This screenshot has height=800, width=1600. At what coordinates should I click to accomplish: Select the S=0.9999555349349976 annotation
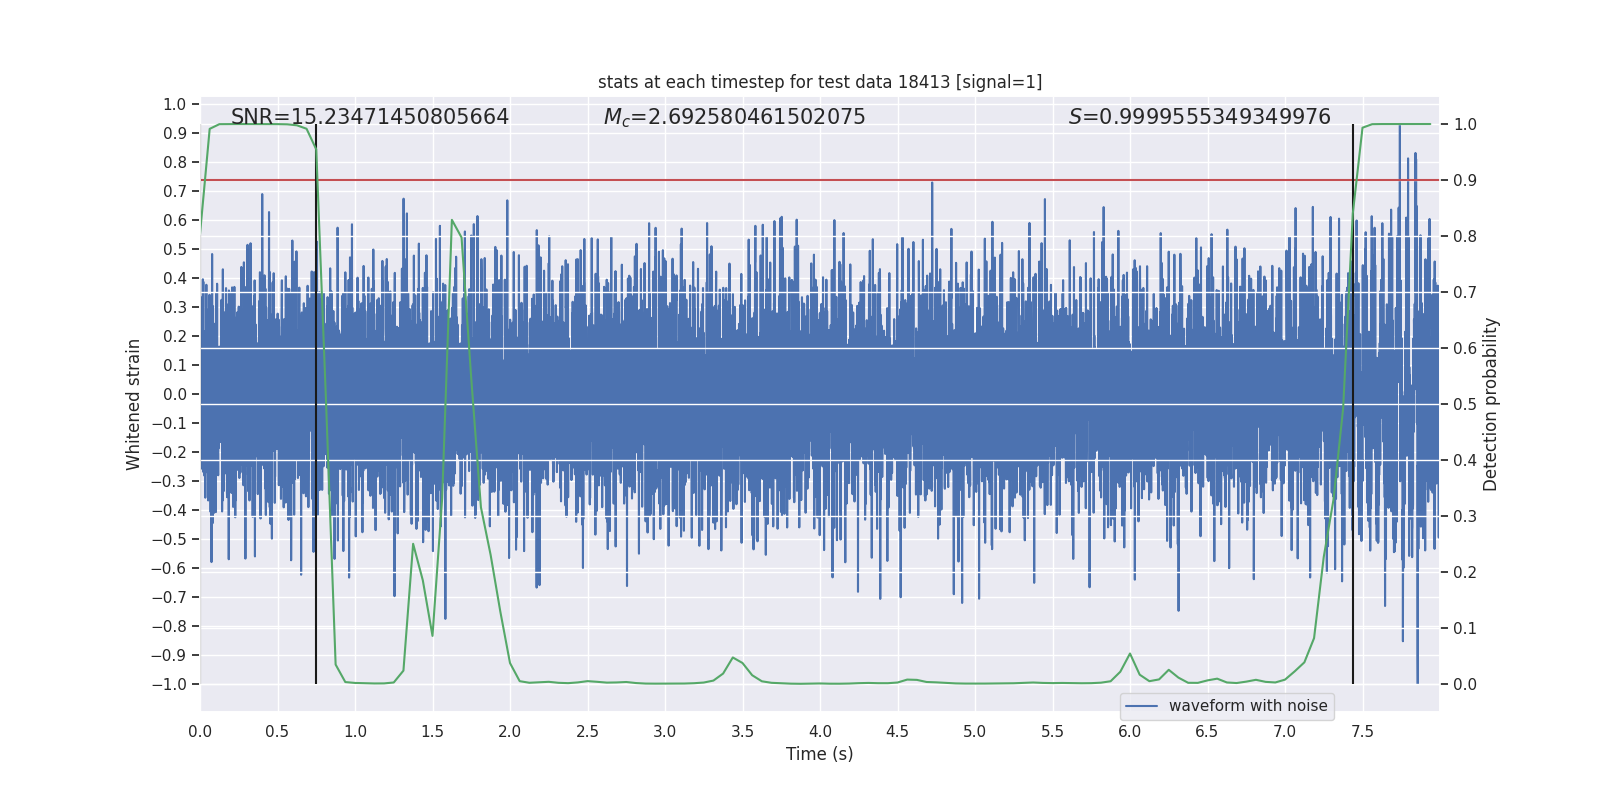click(1200, 117)
